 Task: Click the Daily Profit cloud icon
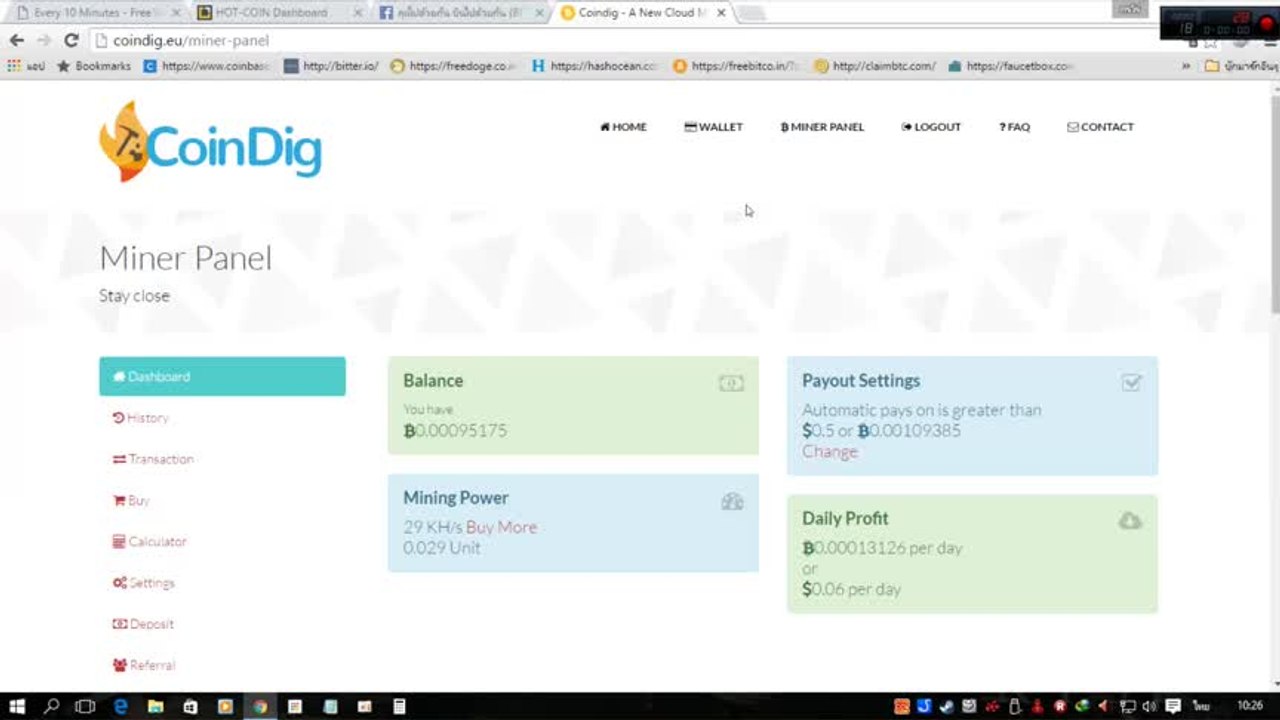click(x=1130, y=521)
